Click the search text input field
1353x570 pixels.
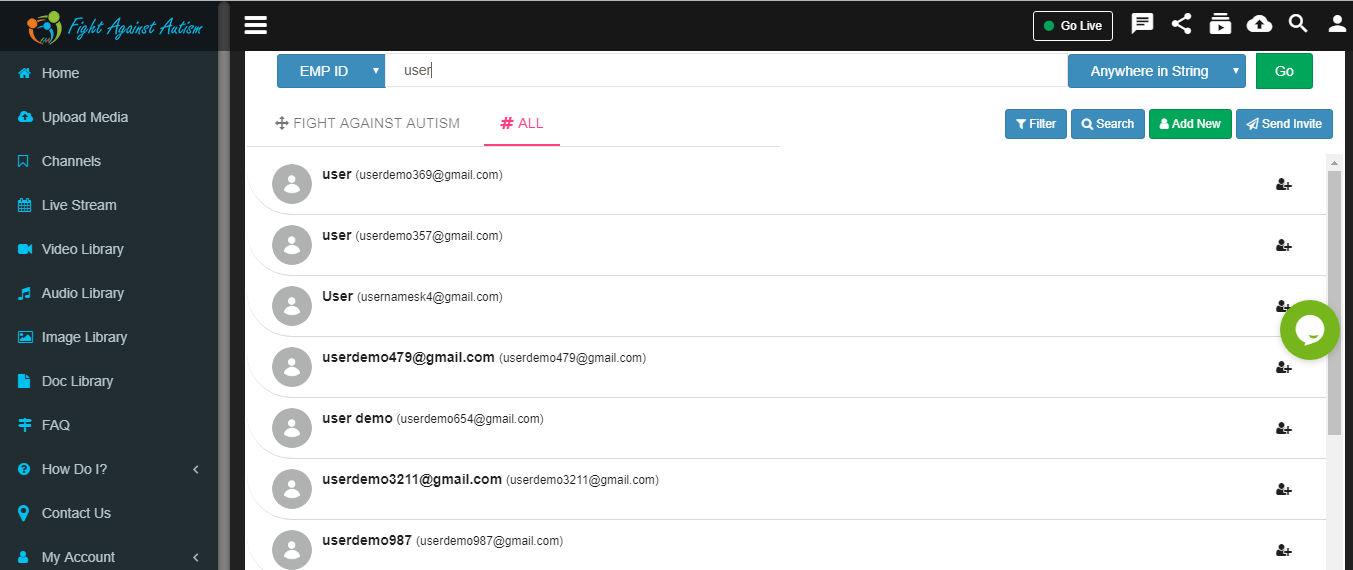(726, 71)
